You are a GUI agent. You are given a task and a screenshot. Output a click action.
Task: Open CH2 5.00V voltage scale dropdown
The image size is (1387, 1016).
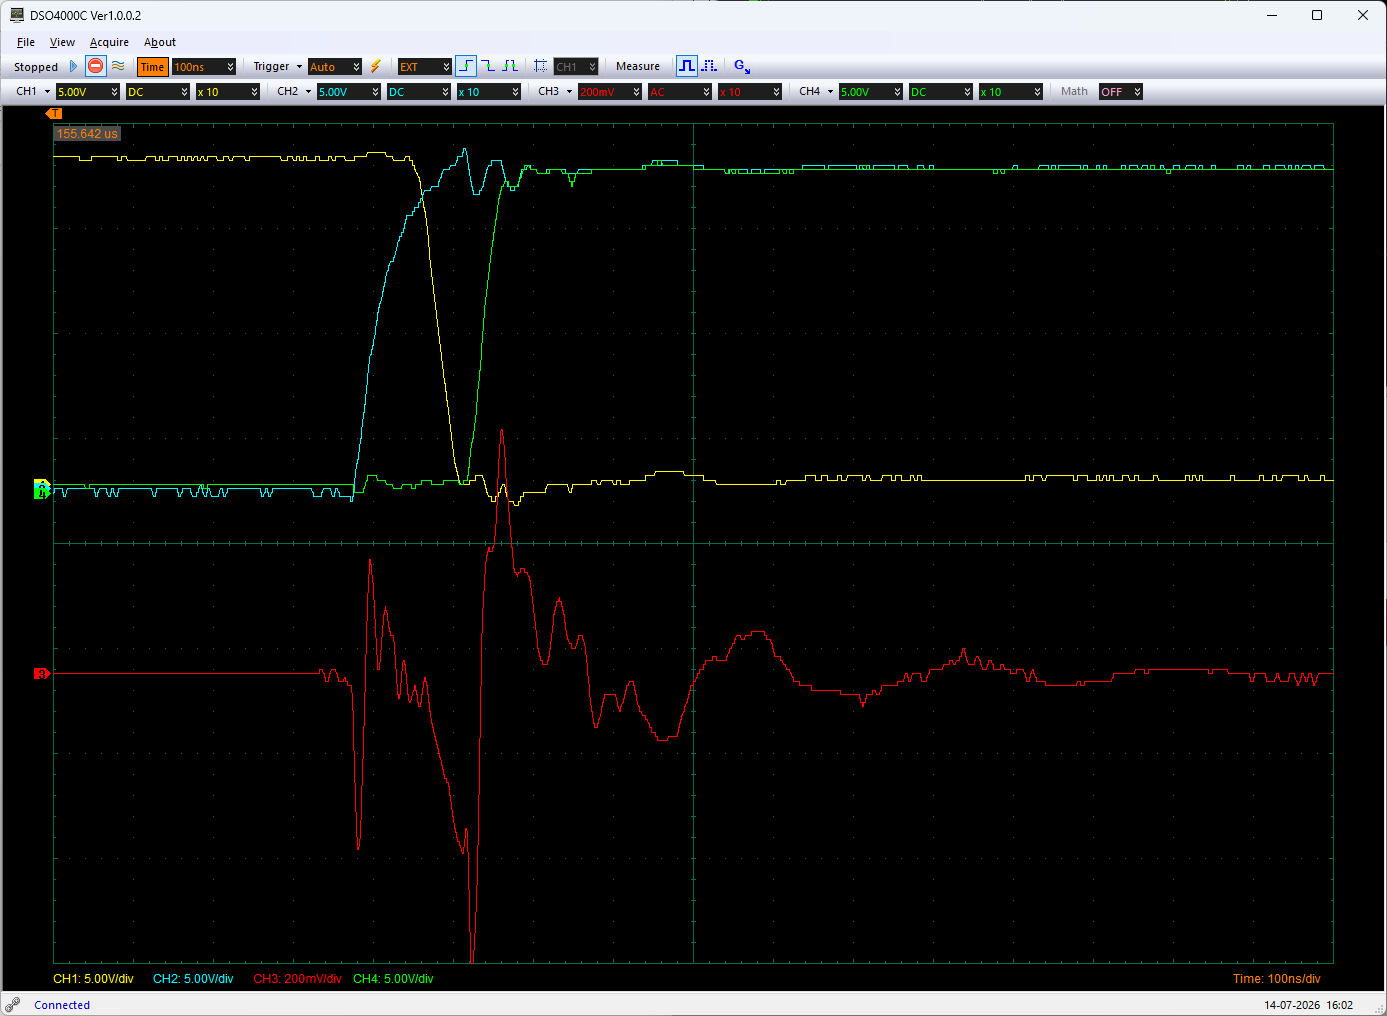[x=349, y=92]
